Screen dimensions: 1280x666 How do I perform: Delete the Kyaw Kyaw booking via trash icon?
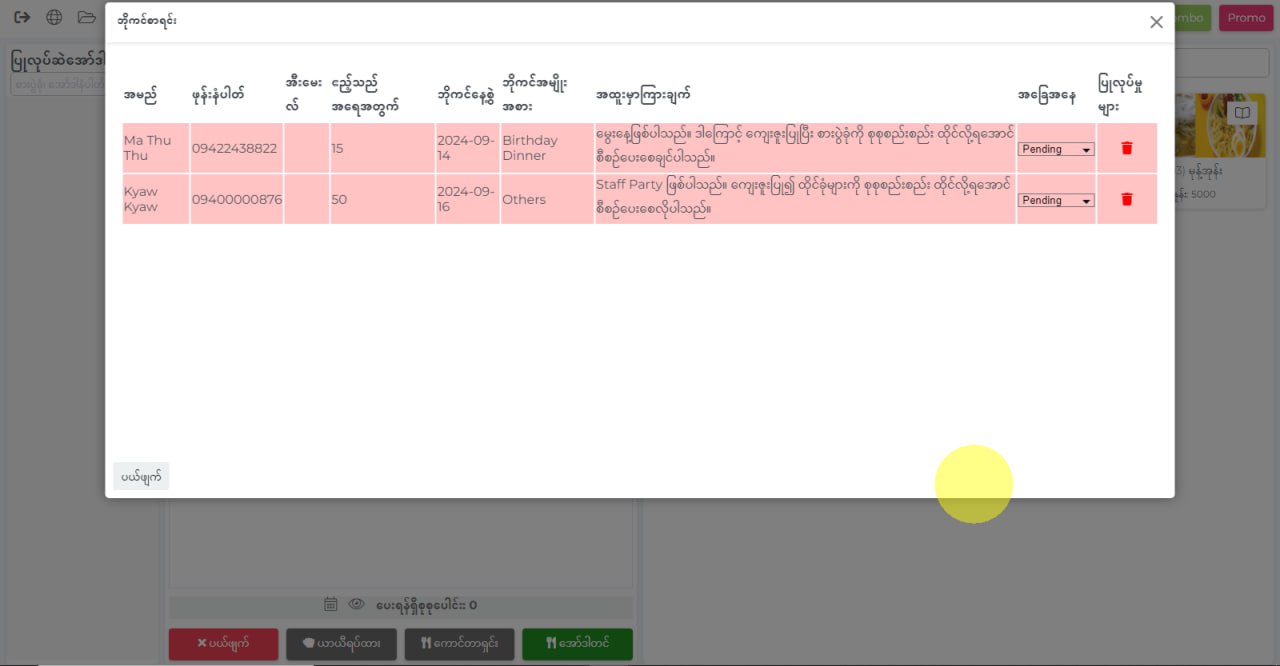[1127, 199]
